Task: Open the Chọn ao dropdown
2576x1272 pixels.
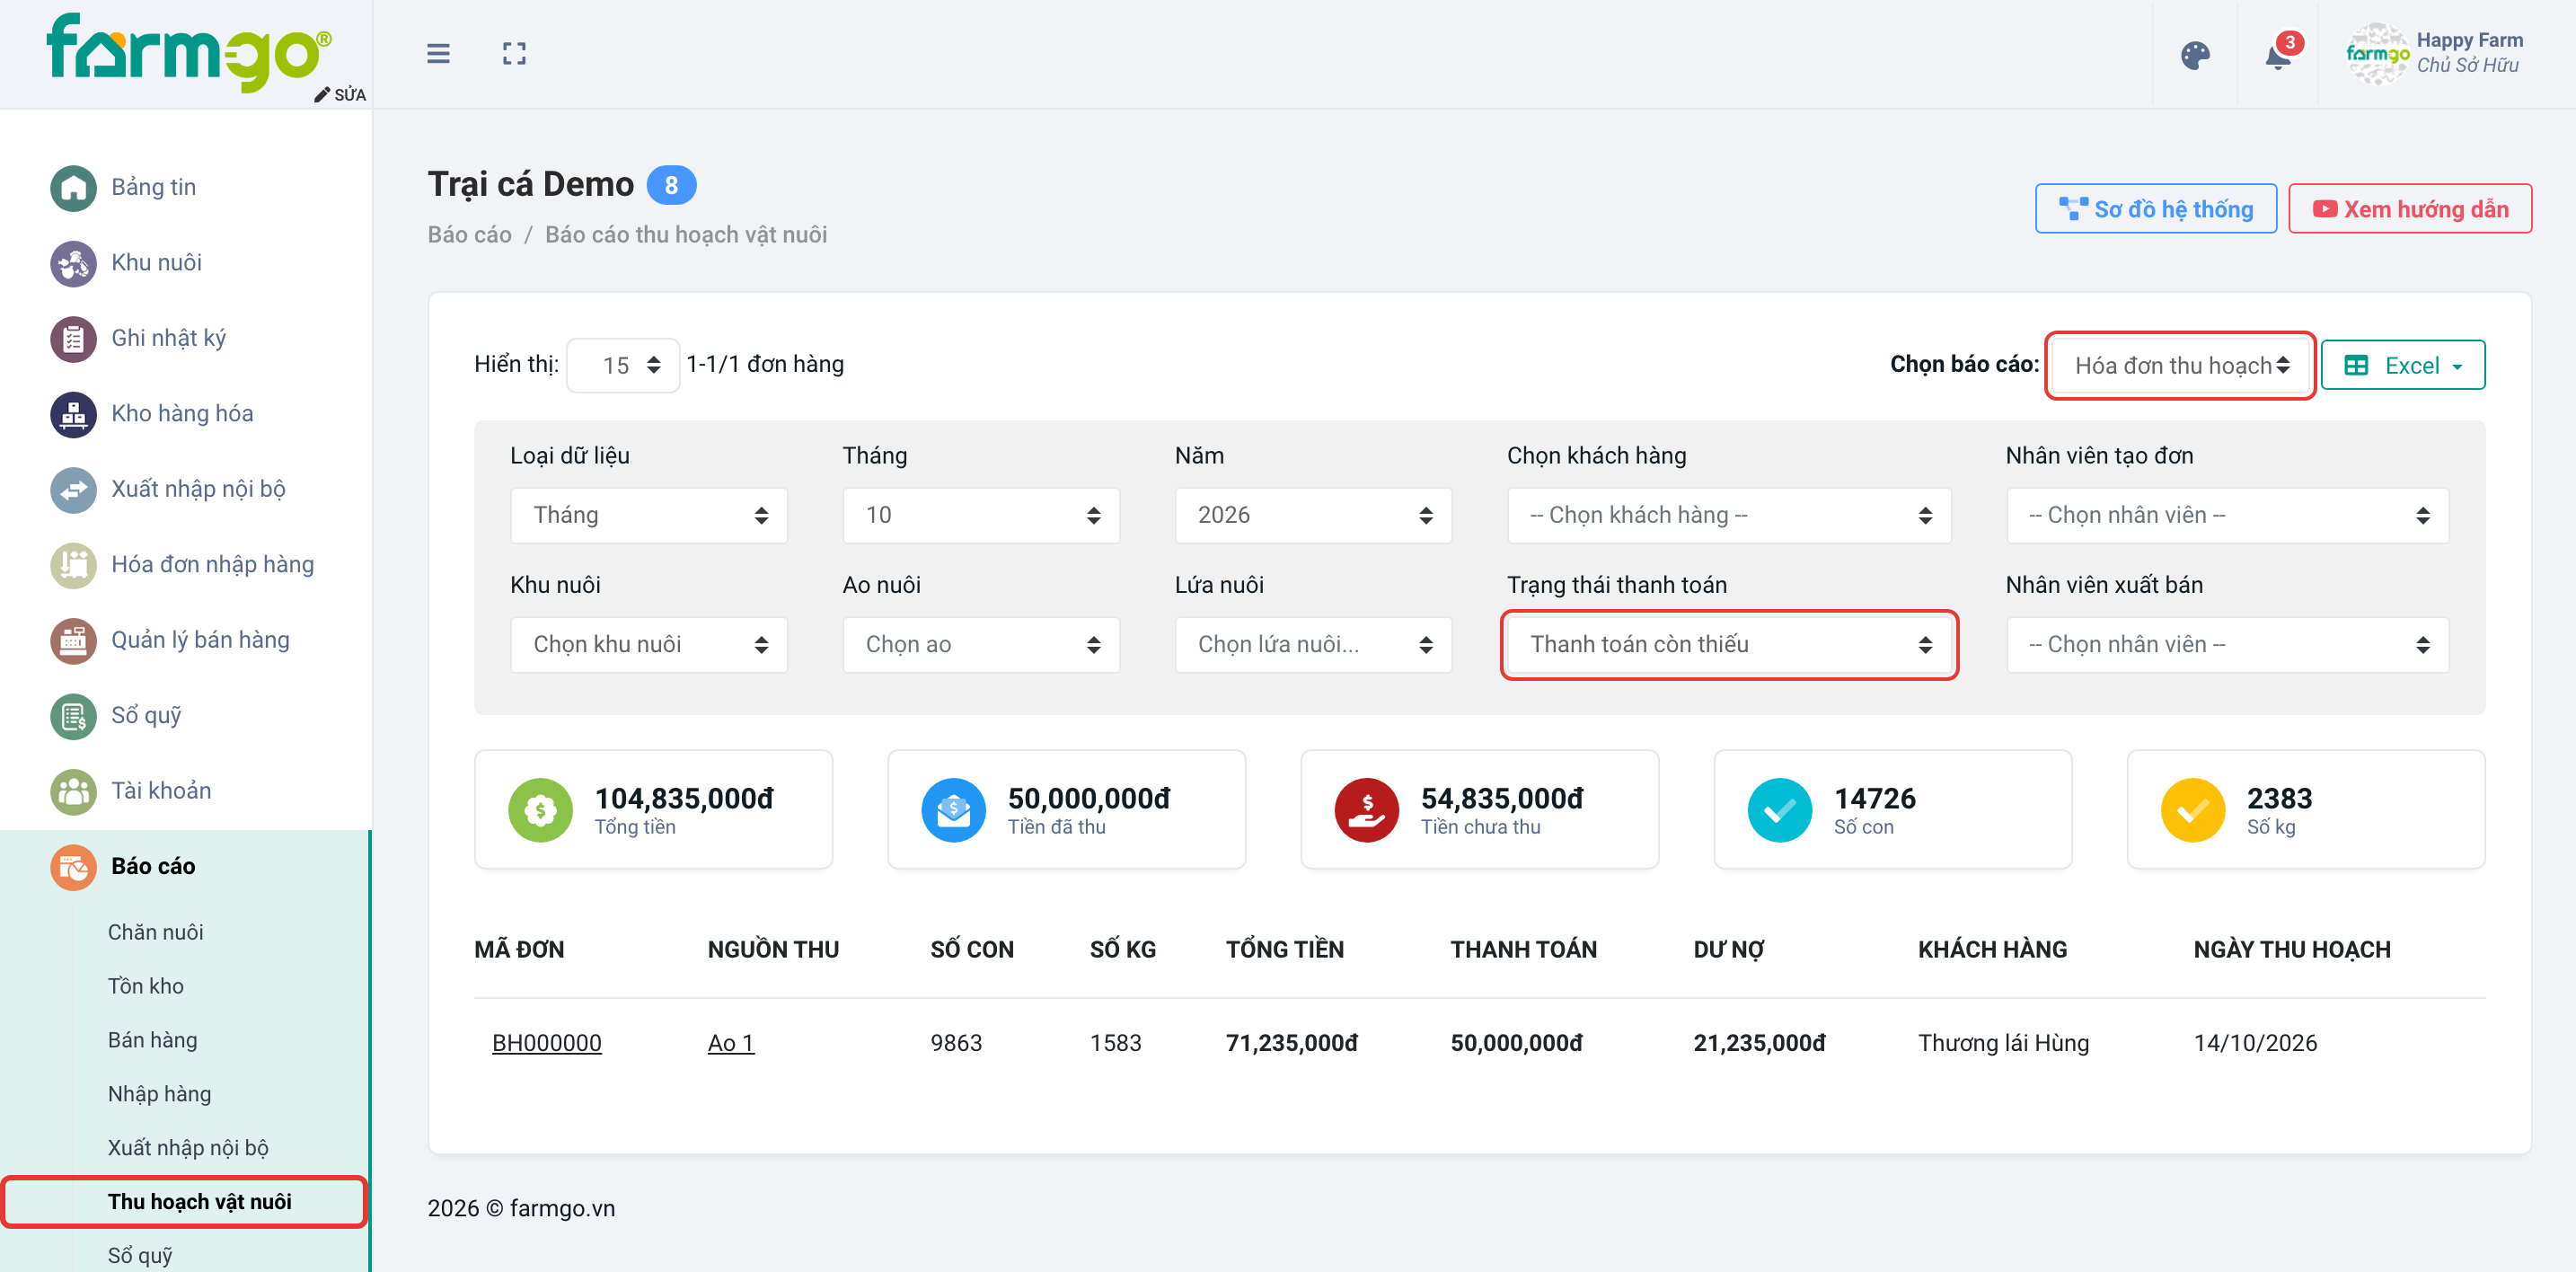Action: click(981, 645)
